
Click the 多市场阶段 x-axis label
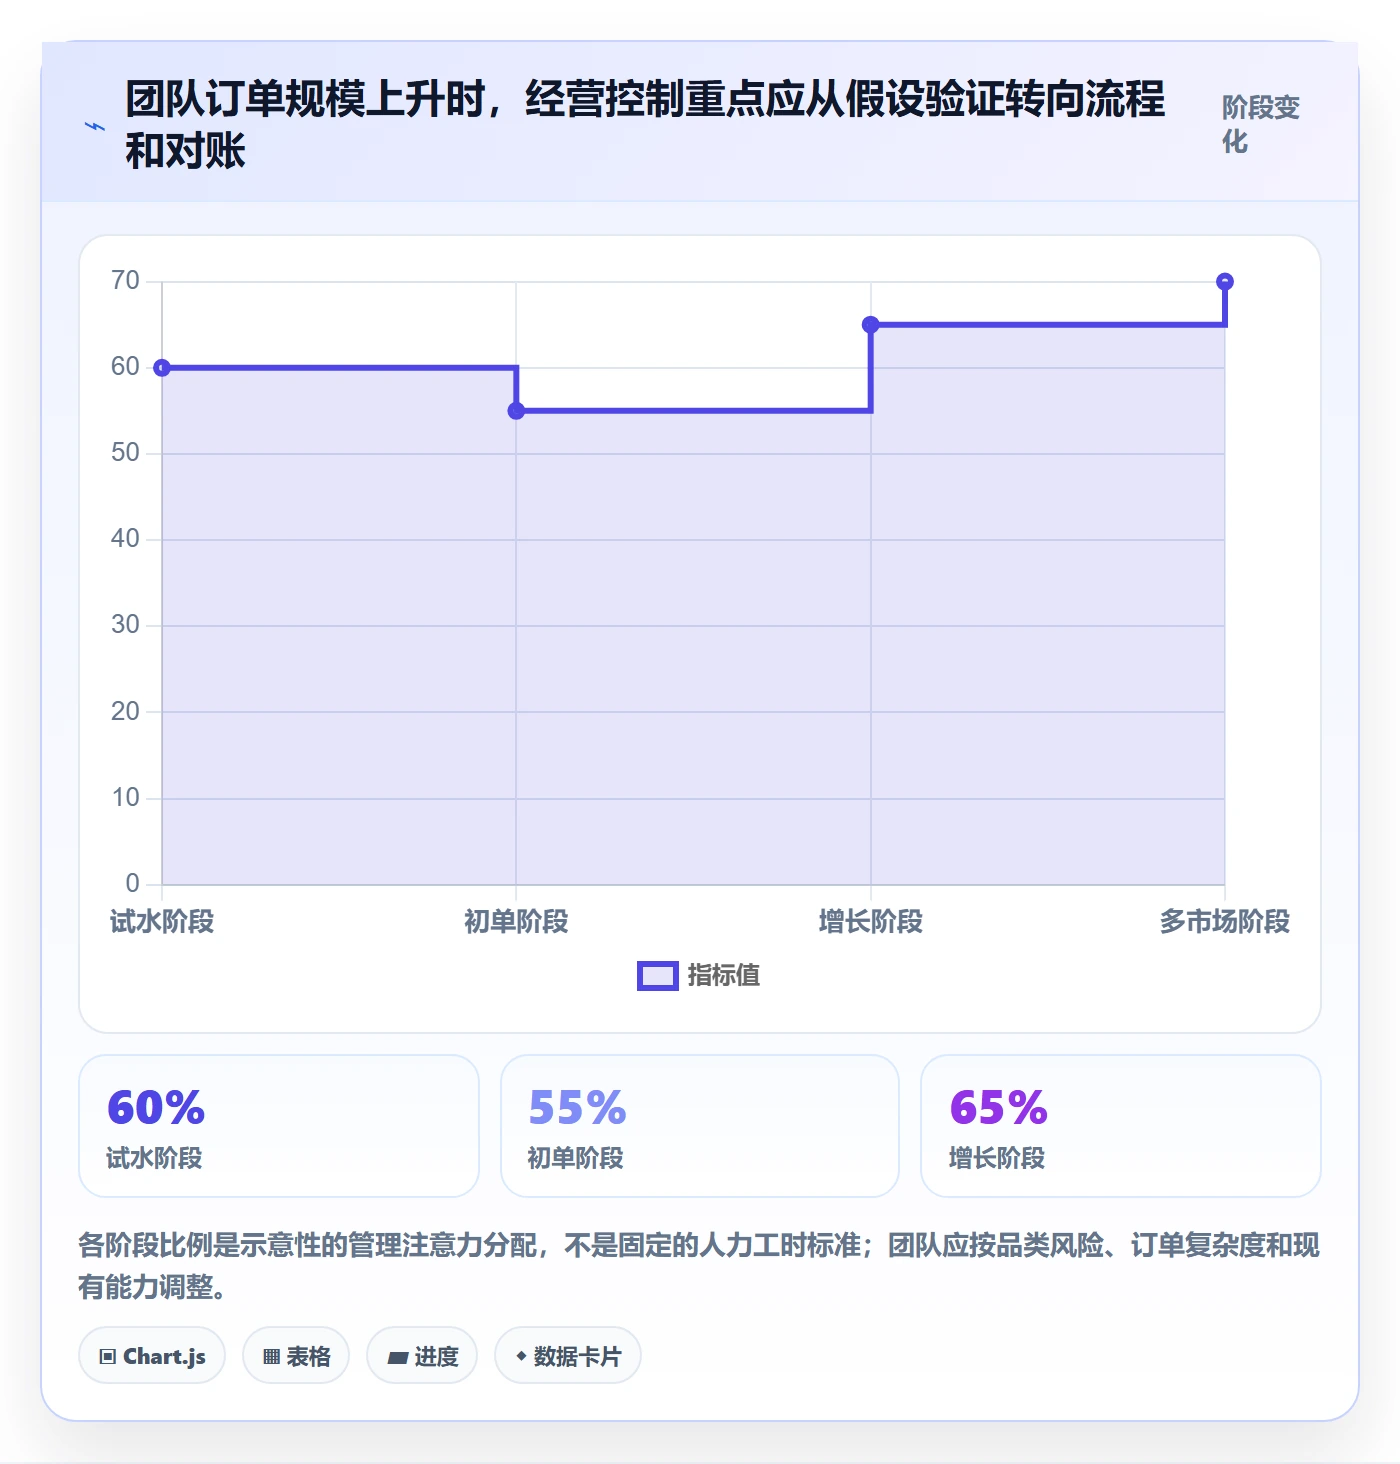click(x=1225, y=921)
